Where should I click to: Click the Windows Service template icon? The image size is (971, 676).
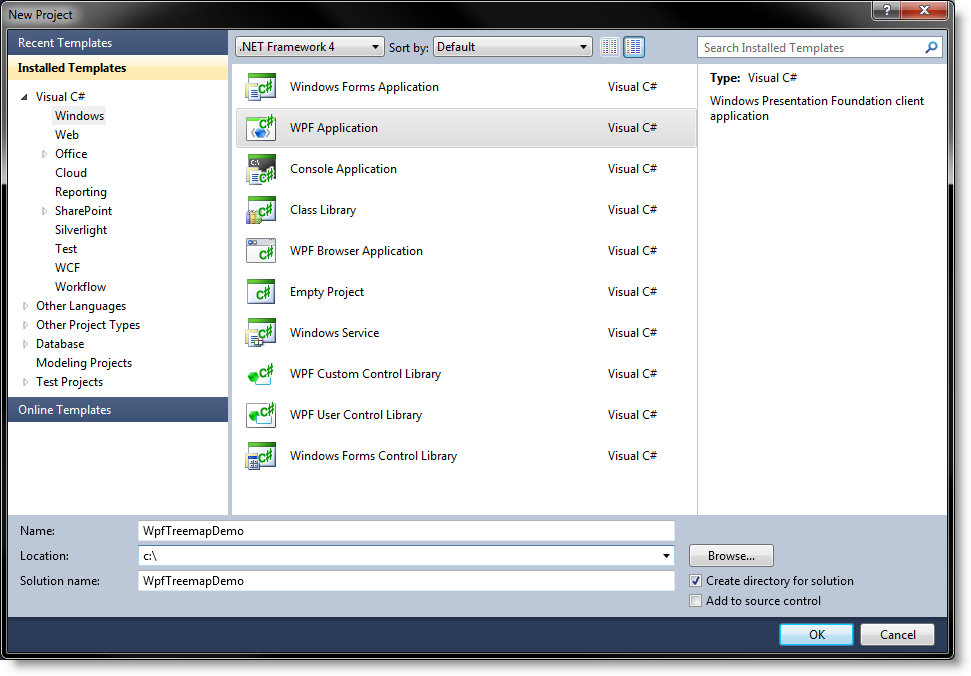coord(261,334)
